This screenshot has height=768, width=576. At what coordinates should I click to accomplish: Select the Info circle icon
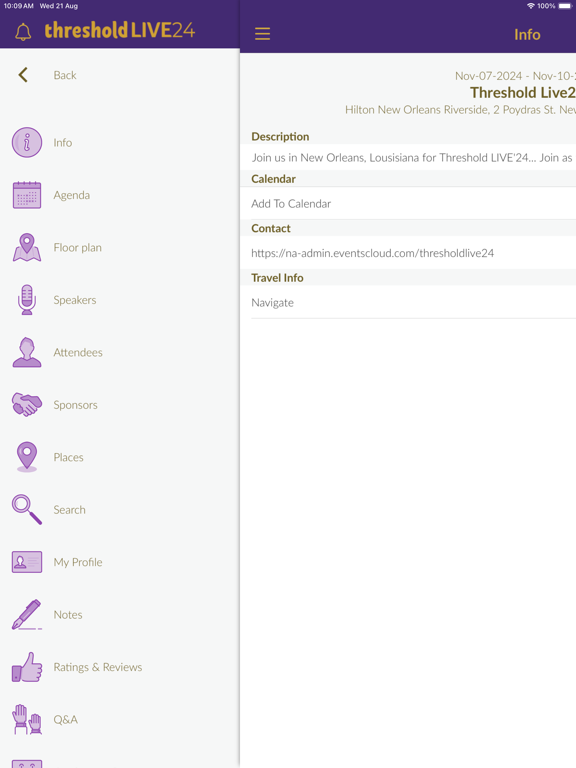tap(27, 143)
